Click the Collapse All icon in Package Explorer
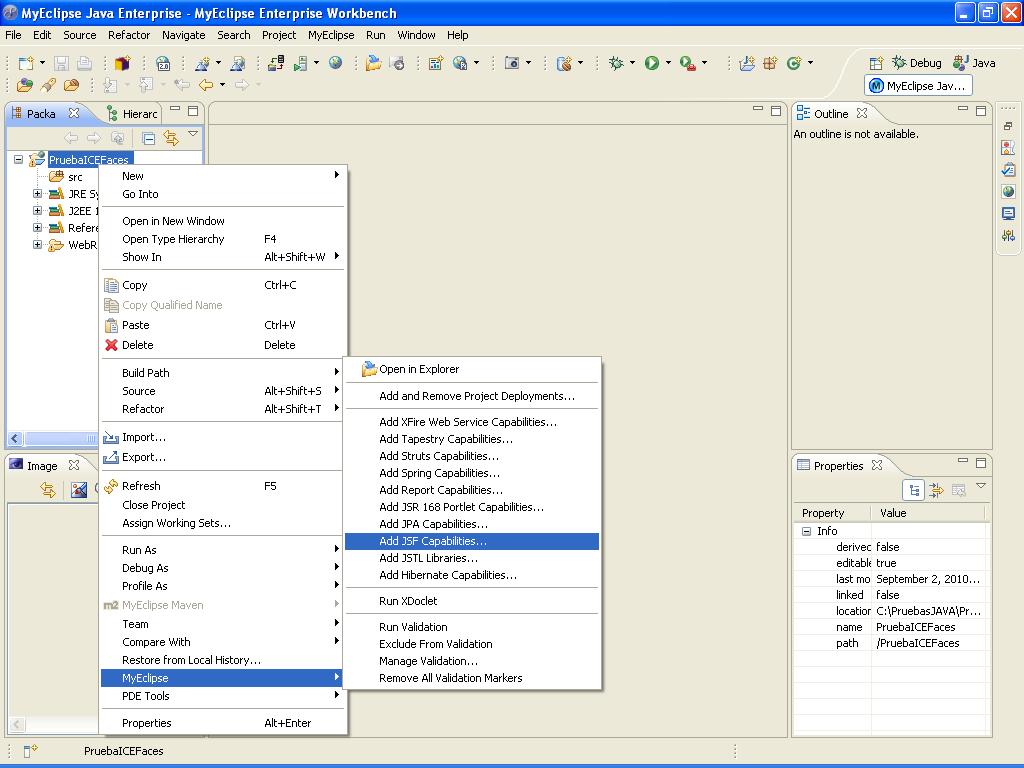Screen dimensions: 1024x768 pyautogui.click(x=149, y=138)
